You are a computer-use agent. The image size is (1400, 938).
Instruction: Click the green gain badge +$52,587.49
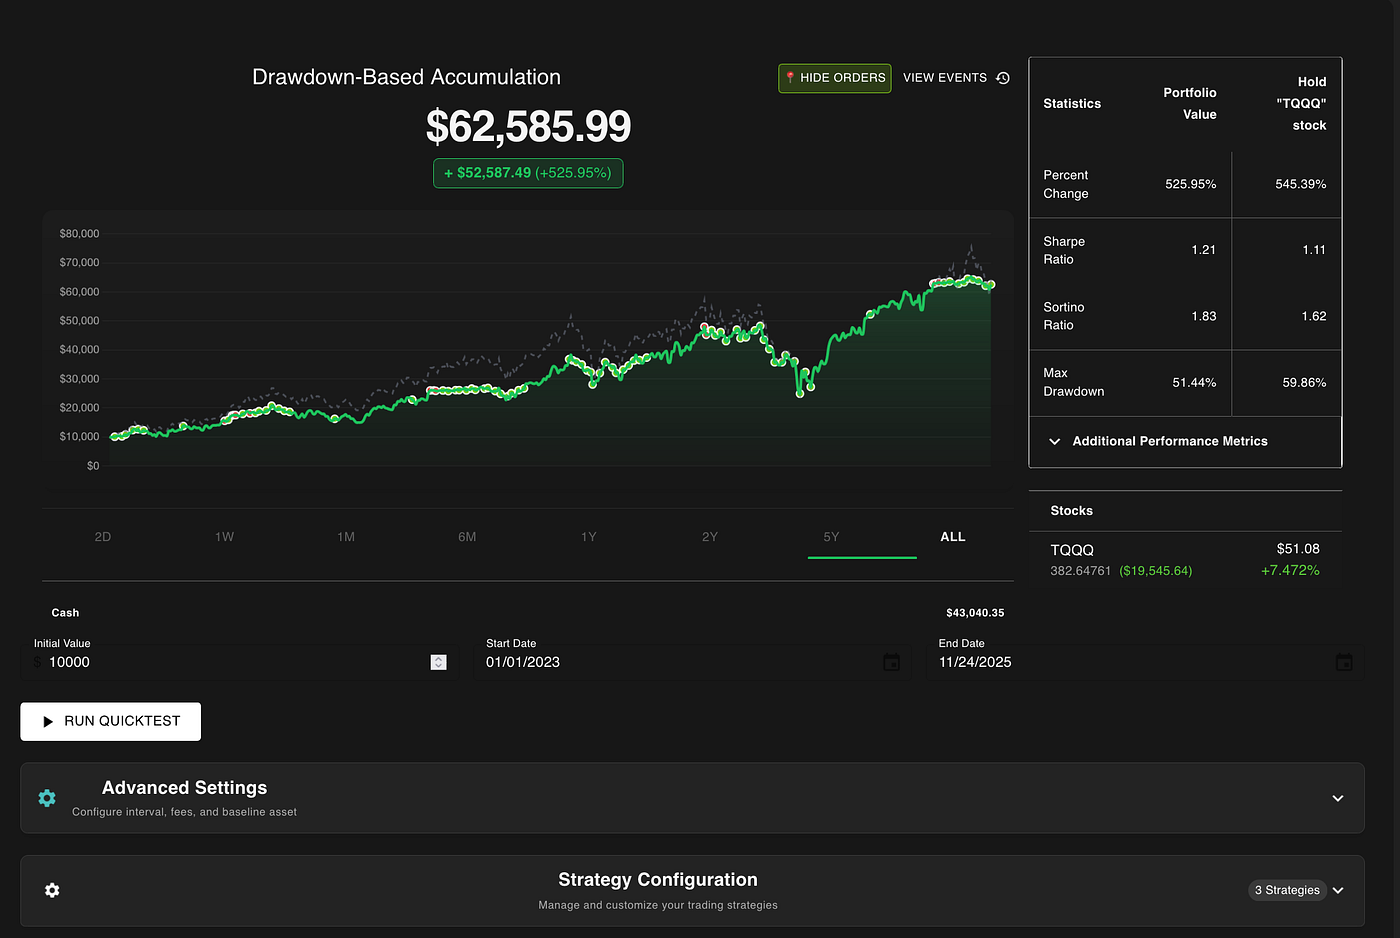(x=528, y=173)
